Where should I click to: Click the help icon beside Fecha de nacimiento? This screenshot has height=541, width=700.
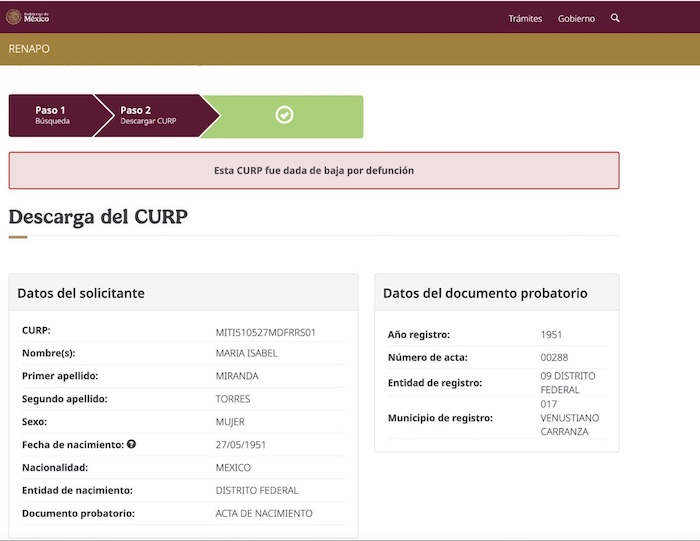pos(131,444)
